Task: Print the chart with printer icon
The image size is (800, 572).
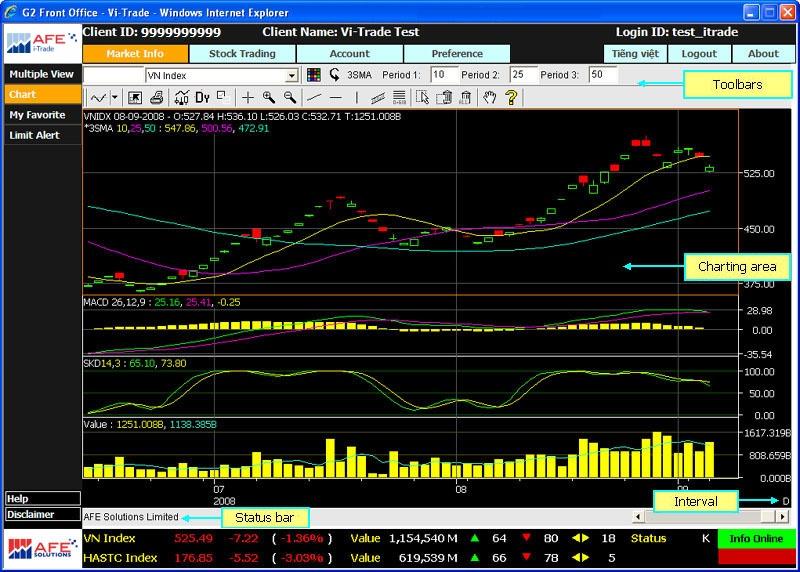Action: (x=157, y=97)
